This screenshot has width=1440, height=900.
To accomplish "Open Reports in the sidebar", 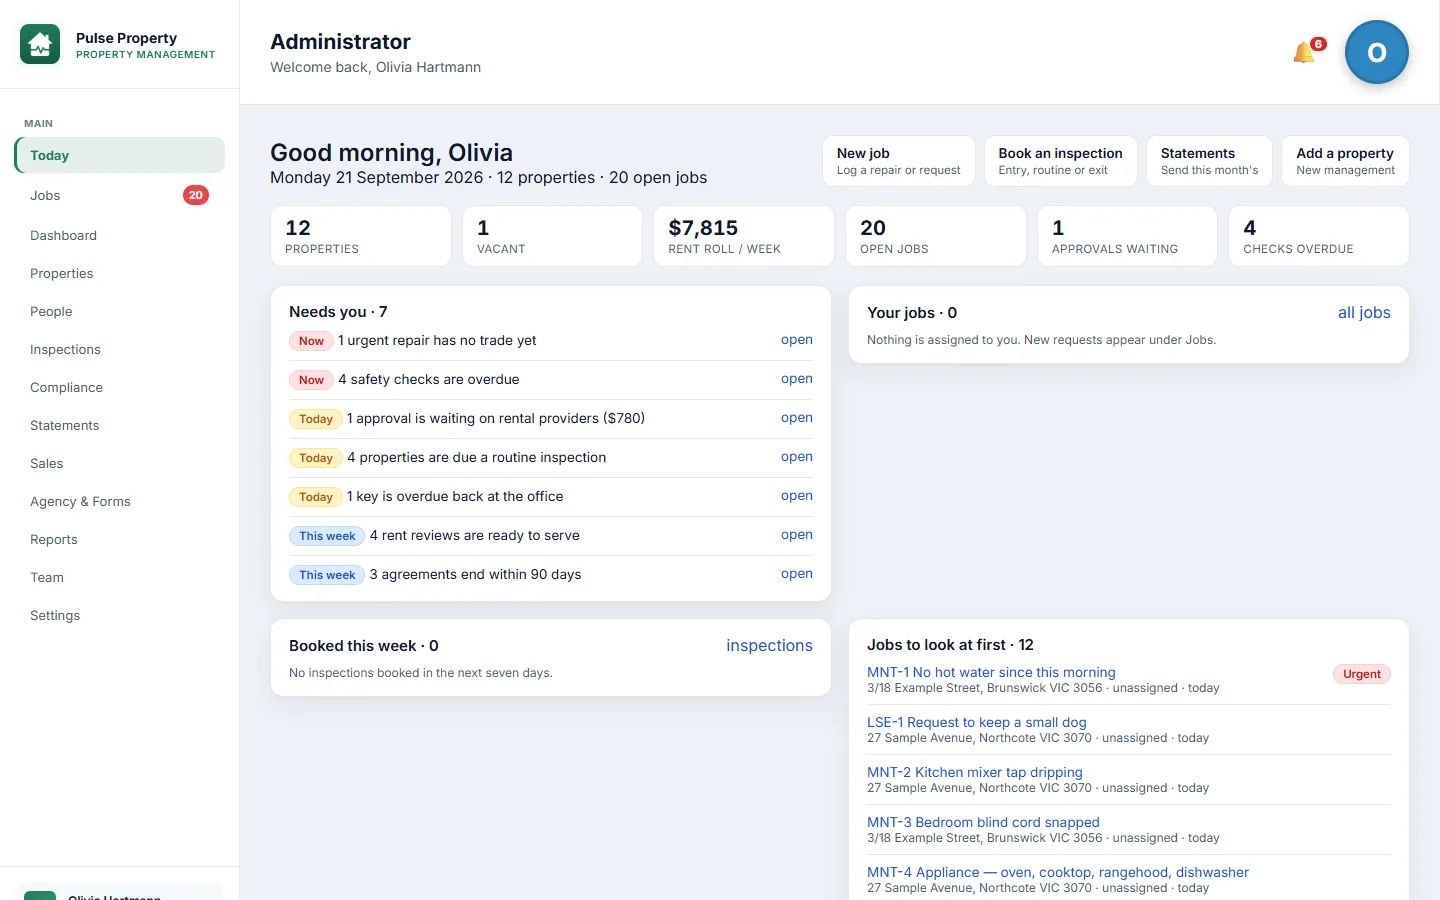I will (120, 539).
